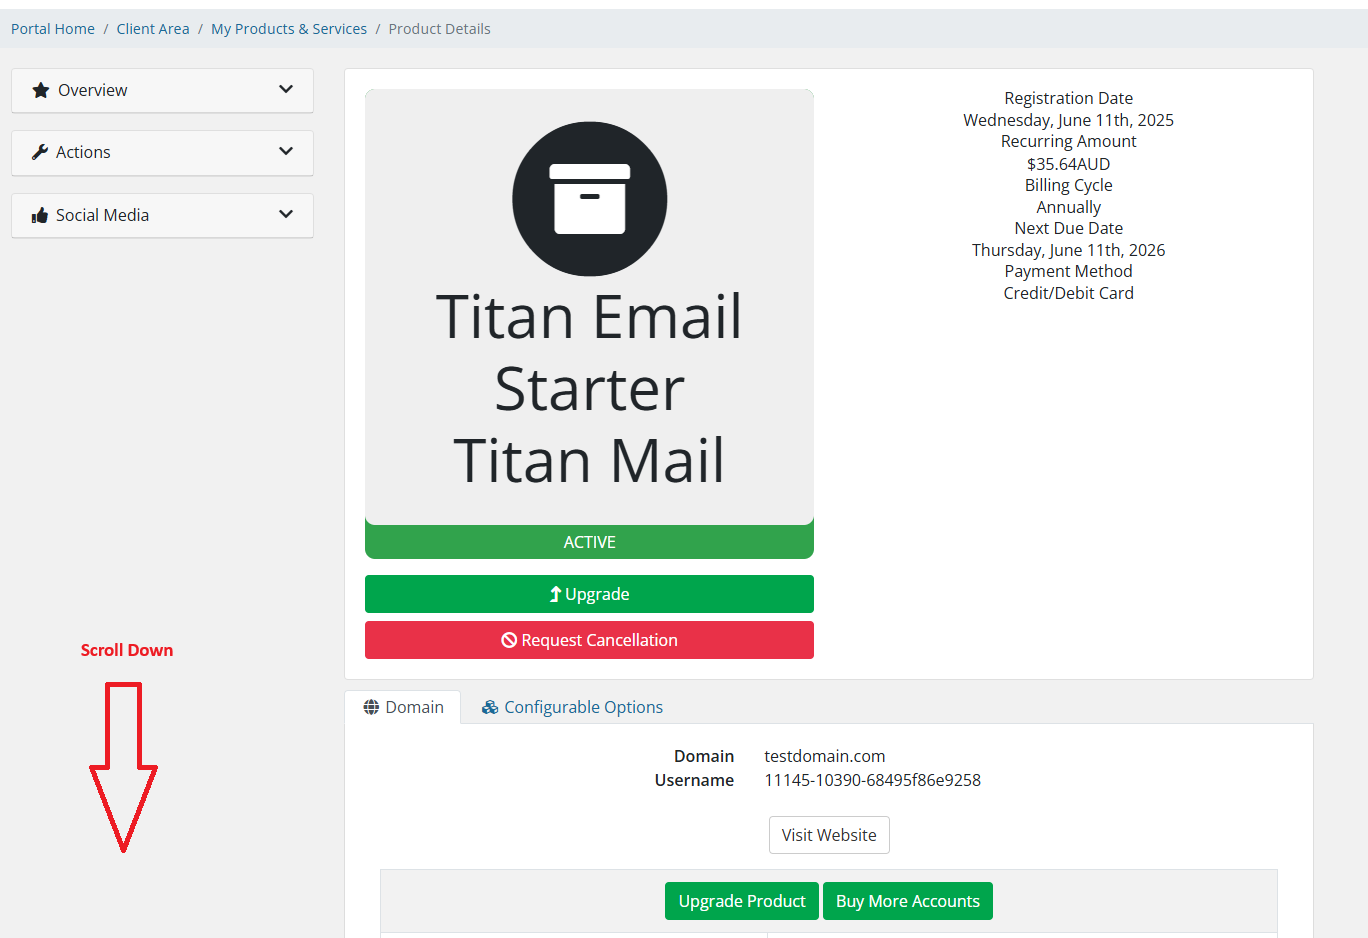
Task: Click the cubes icon on Configurable Options
Action: 490,707
